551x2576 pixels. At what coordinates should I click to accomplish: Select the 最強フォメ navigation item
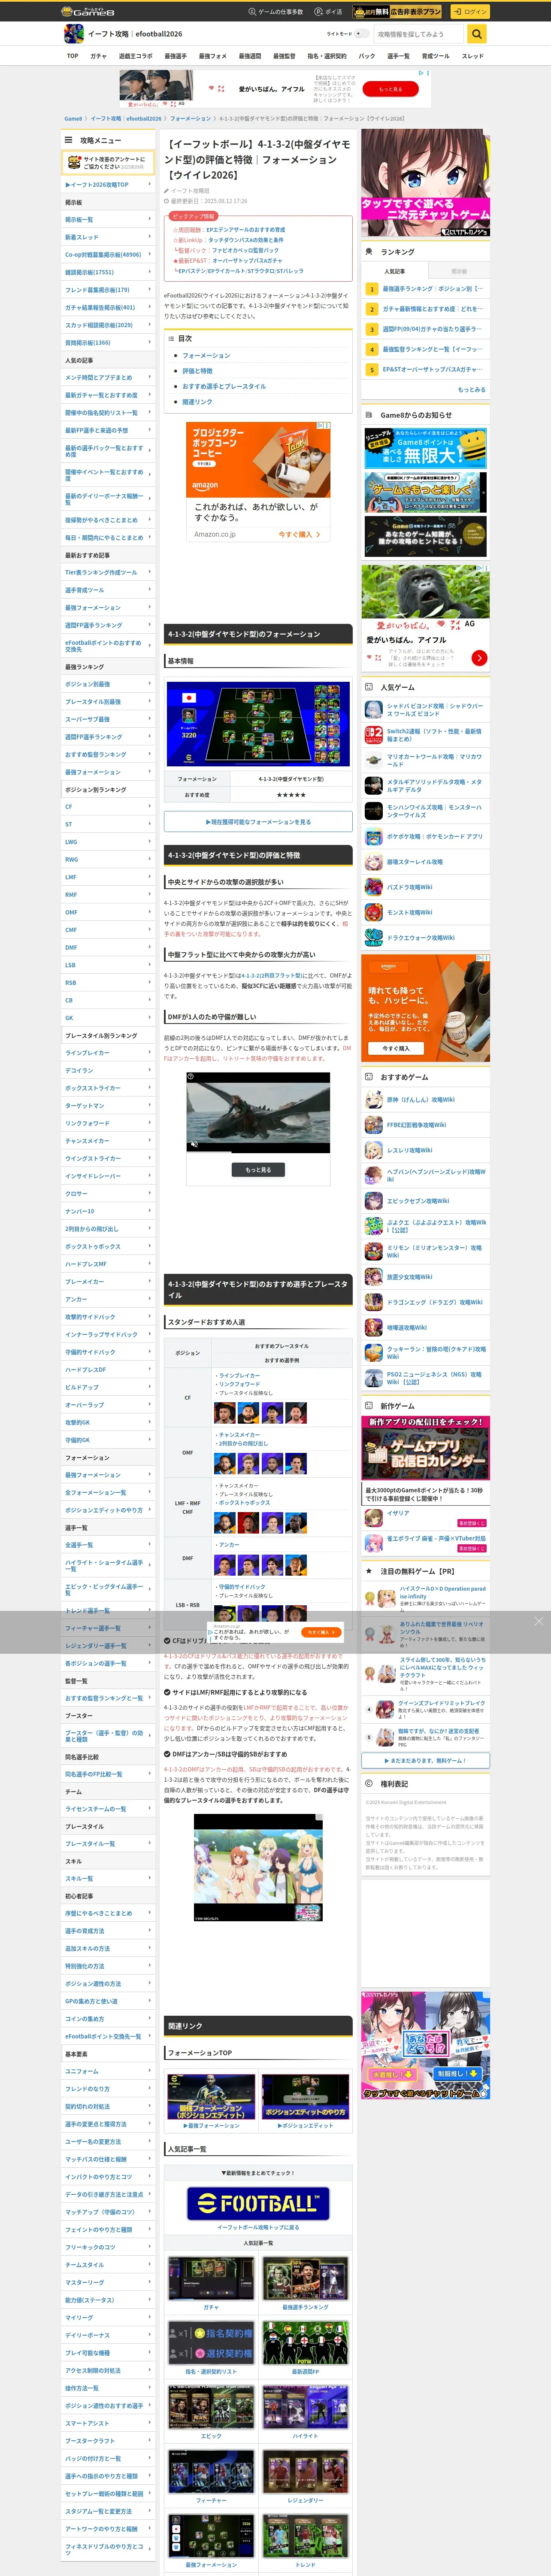212,56
